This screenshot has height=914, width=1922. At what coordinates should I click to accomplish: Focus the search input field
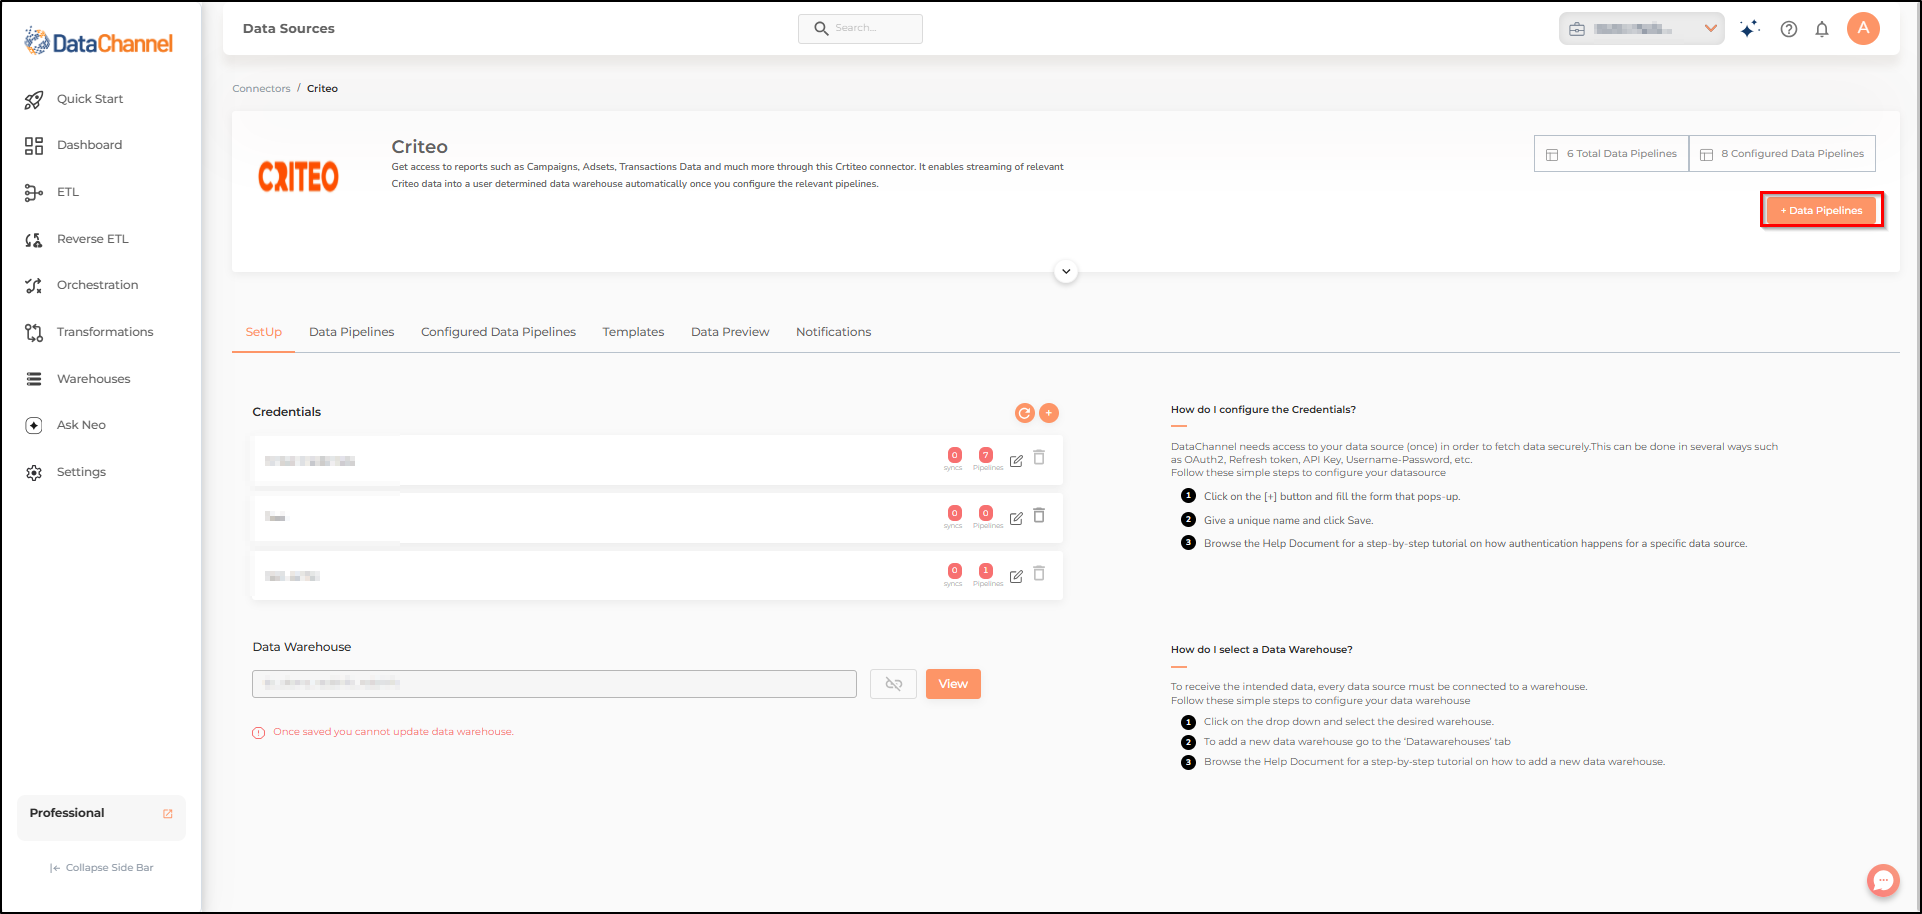click(860, 29)
